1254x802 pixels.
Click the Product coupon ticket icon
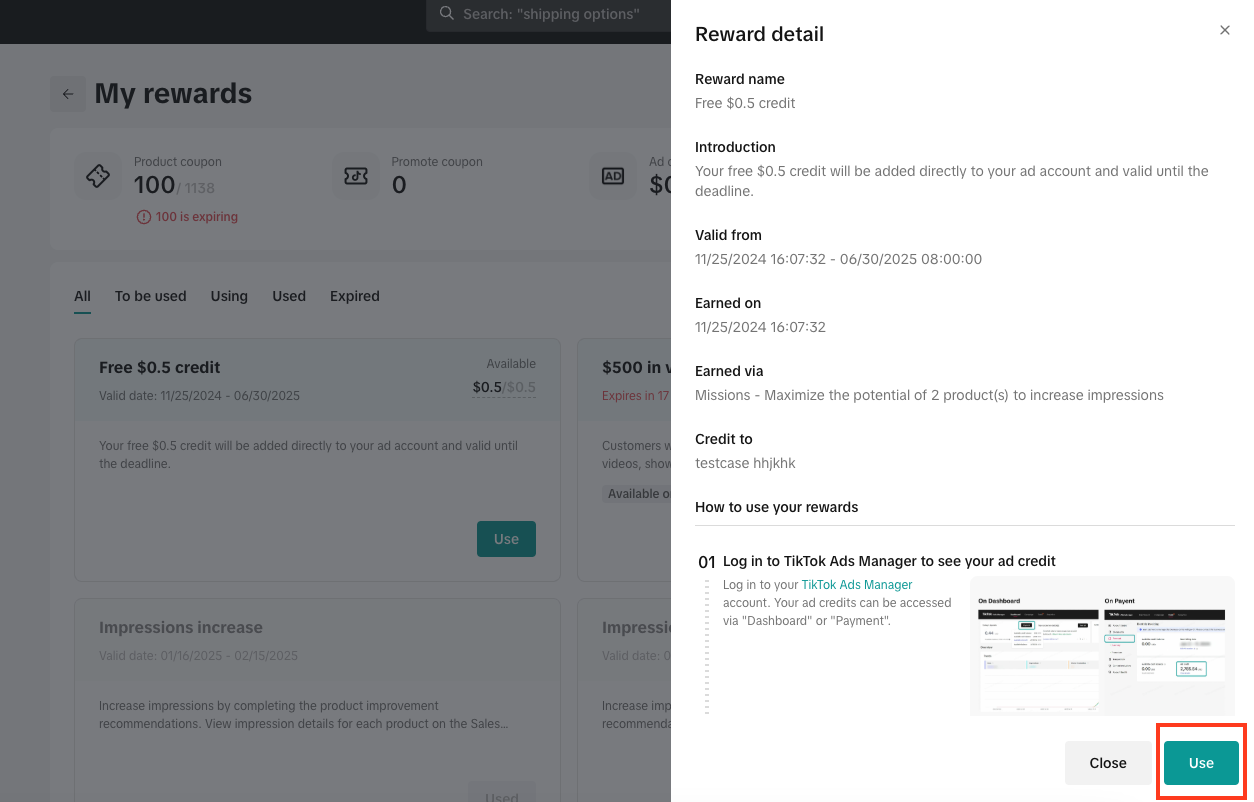coord(98,176)
